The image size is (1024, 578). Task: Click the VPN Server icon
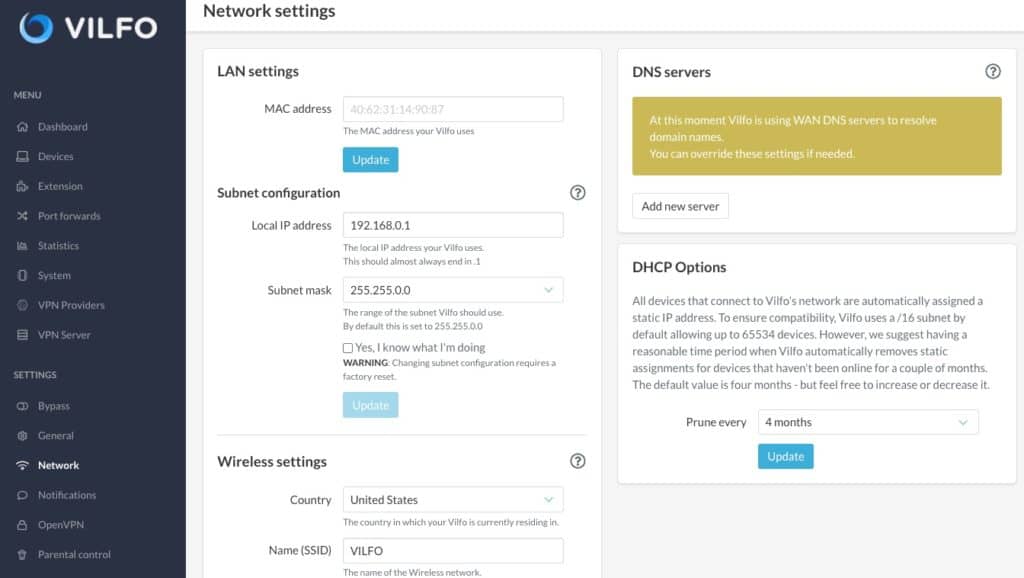click(x=22, y=335)
